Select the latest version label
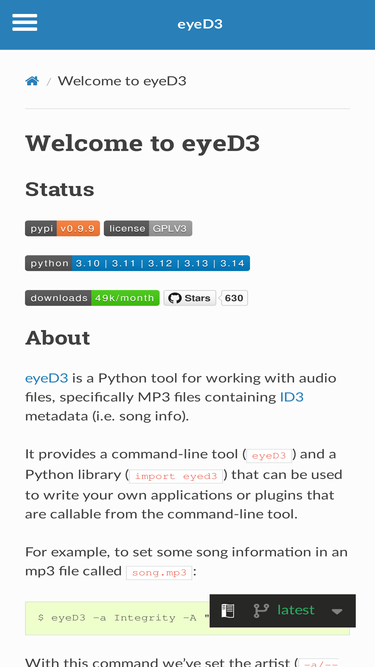375x667 pixels. point(295,610)
